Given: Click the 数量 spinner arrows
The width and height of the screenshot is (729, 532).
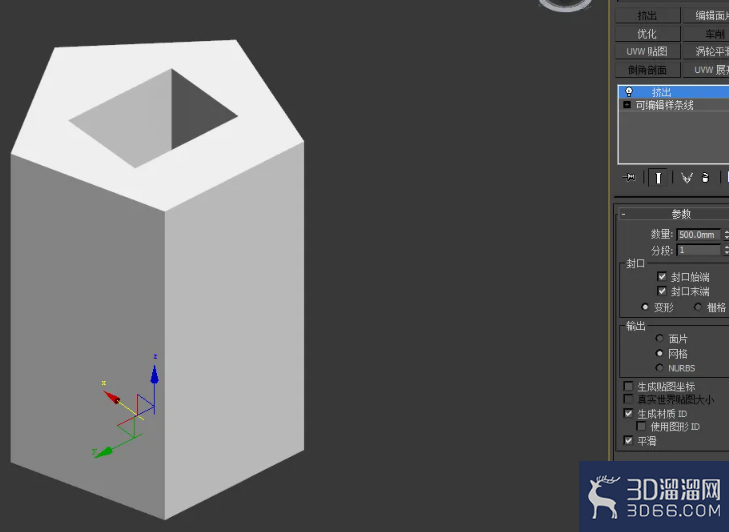Looking at the screenshot, I should pyautogui.click(x=725, y=235).
